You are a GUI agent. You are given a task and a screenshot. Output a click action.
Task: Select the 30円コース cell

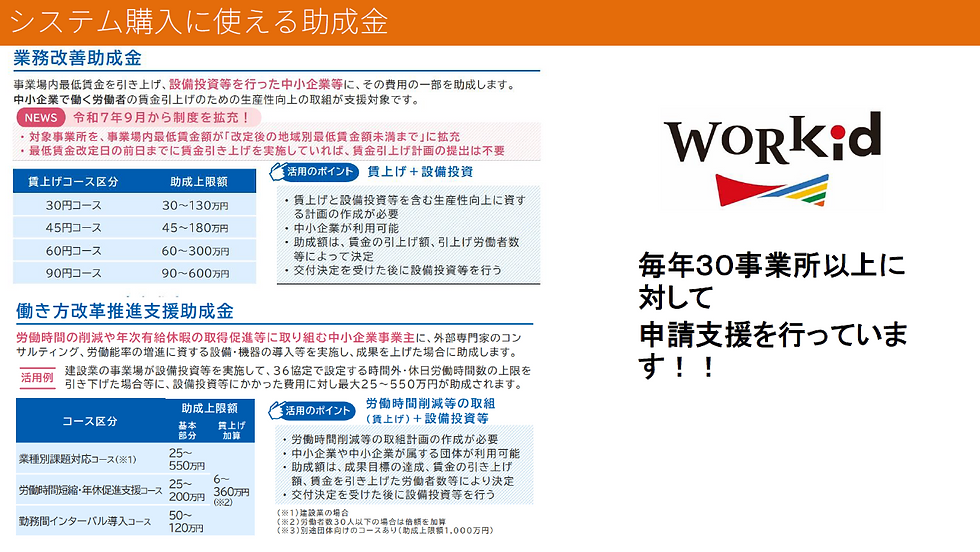[73, 205]
